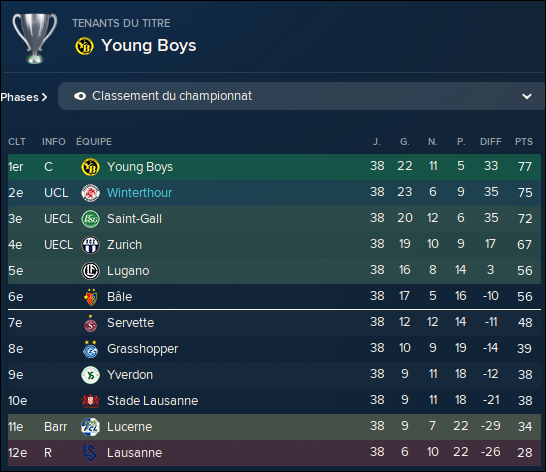Click the Winterthour club crest in the table
Viewport: 546px width, 472px height.
coord(91,193)
